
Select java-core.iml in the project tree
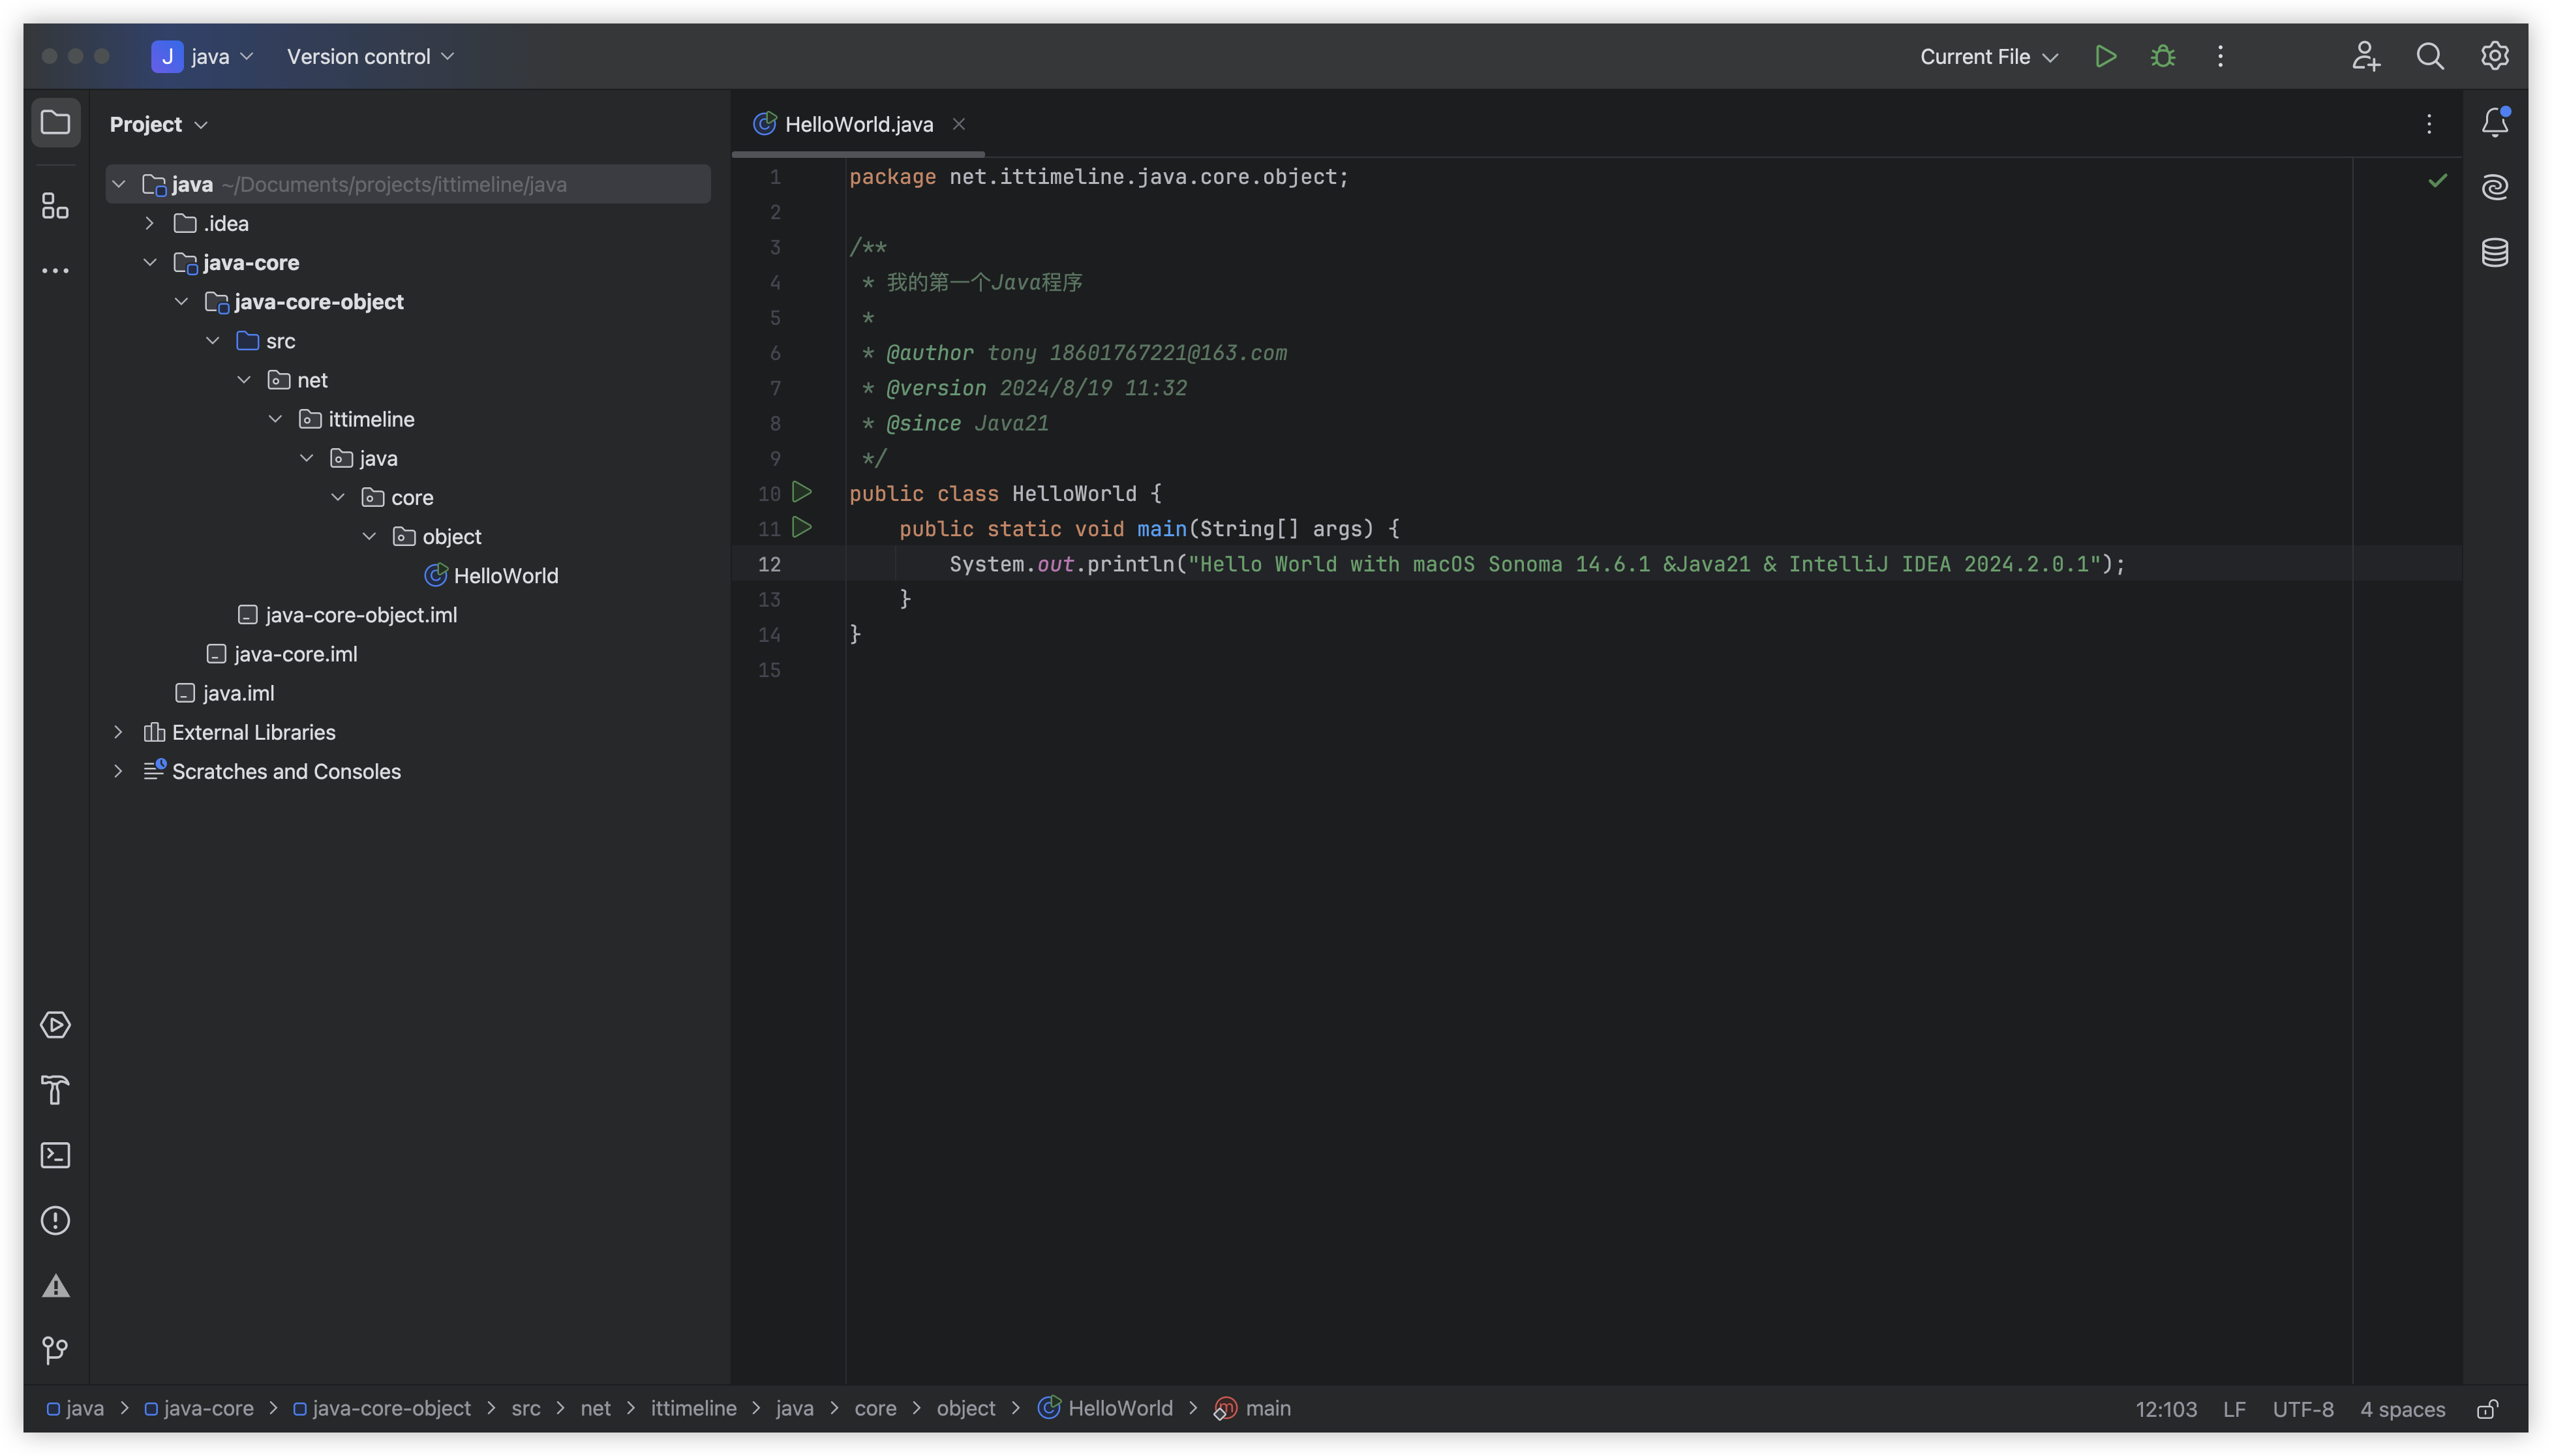(x=295, y=654)
